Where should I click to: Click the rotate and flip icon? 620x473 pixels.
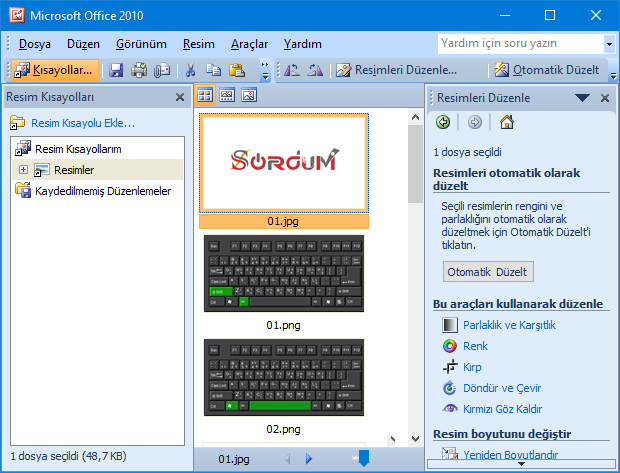click(450, 388)
